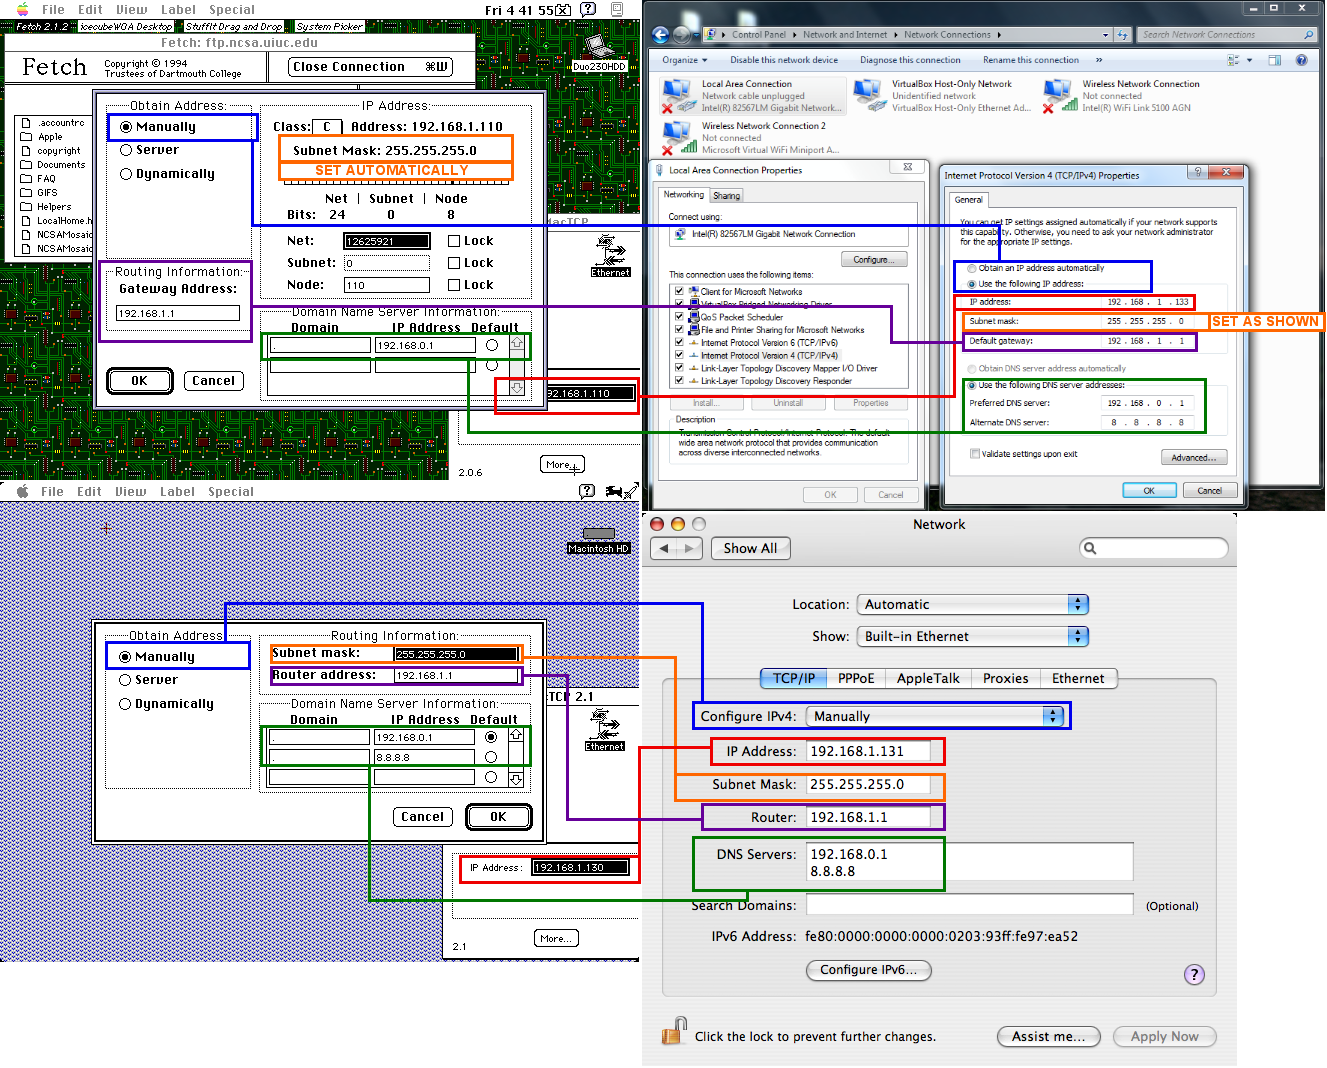
Task: Click Router field showing 192.168.1.1 in OS X
Action: click(x=868, y=817)
